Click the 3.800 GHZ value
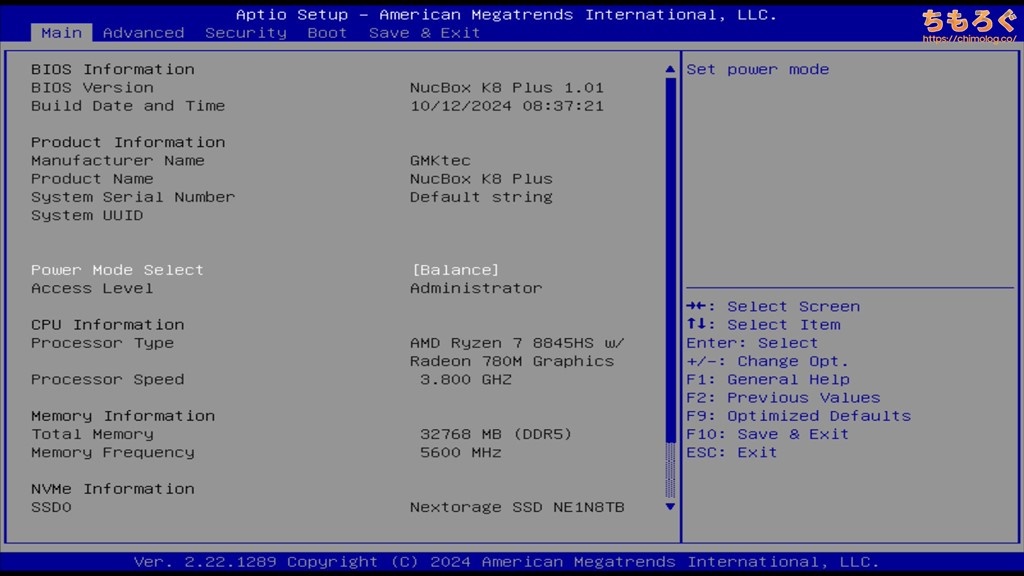This screenshot has width=1024, height=576. click(x=466, y=379)
